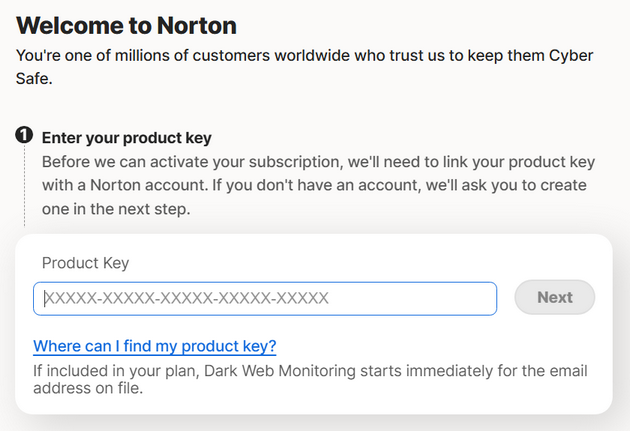Click the XXXXX placeholder text in the key field
The height and width of the screenshot is (431, 630).
coord(187,298)
